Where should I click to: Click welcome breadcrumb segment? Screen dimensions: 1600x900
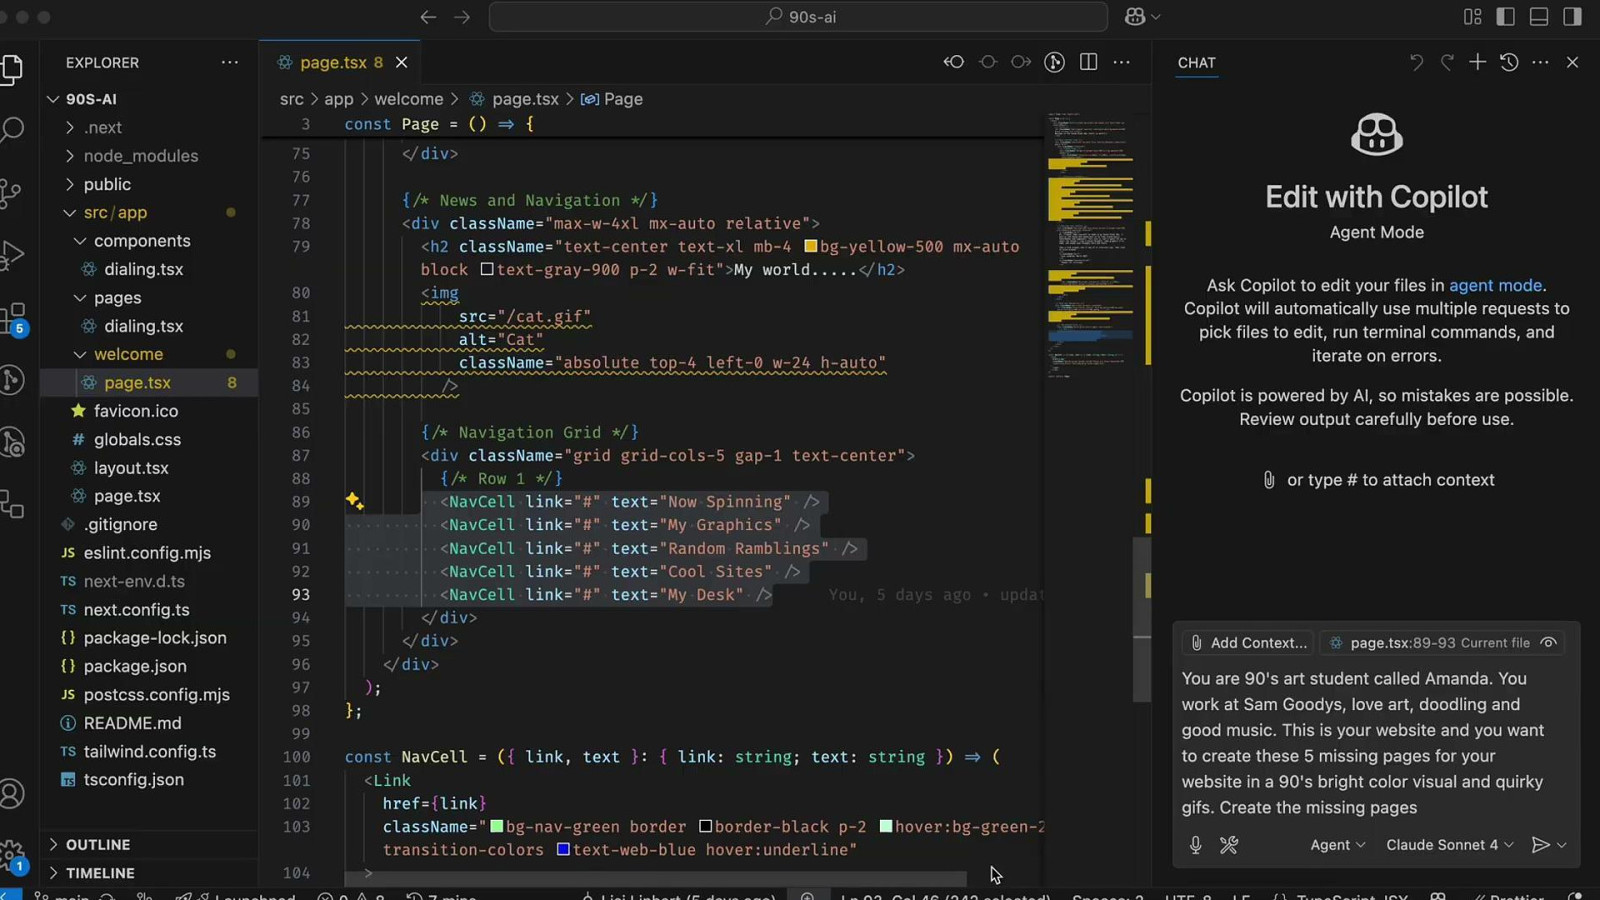[409, 99]
